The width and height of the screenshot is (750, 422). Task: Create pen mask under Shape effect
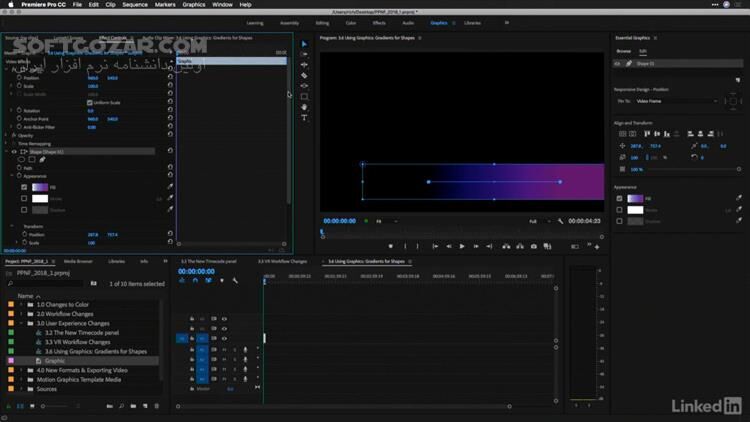click(43, 159)
